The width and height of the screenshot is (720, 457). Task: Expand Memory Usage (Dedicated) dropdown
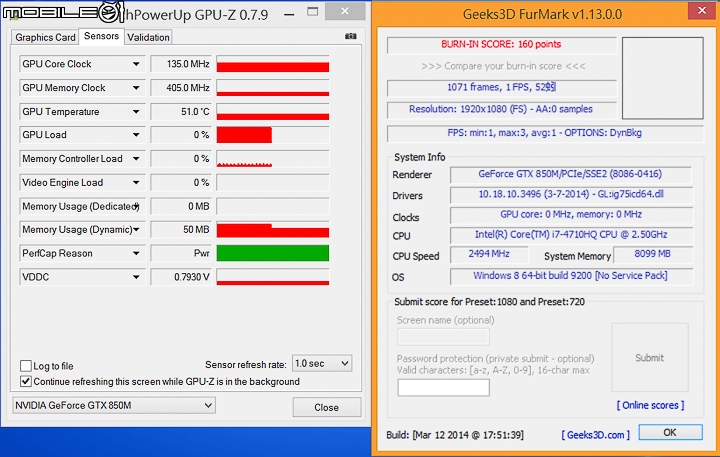136,206
